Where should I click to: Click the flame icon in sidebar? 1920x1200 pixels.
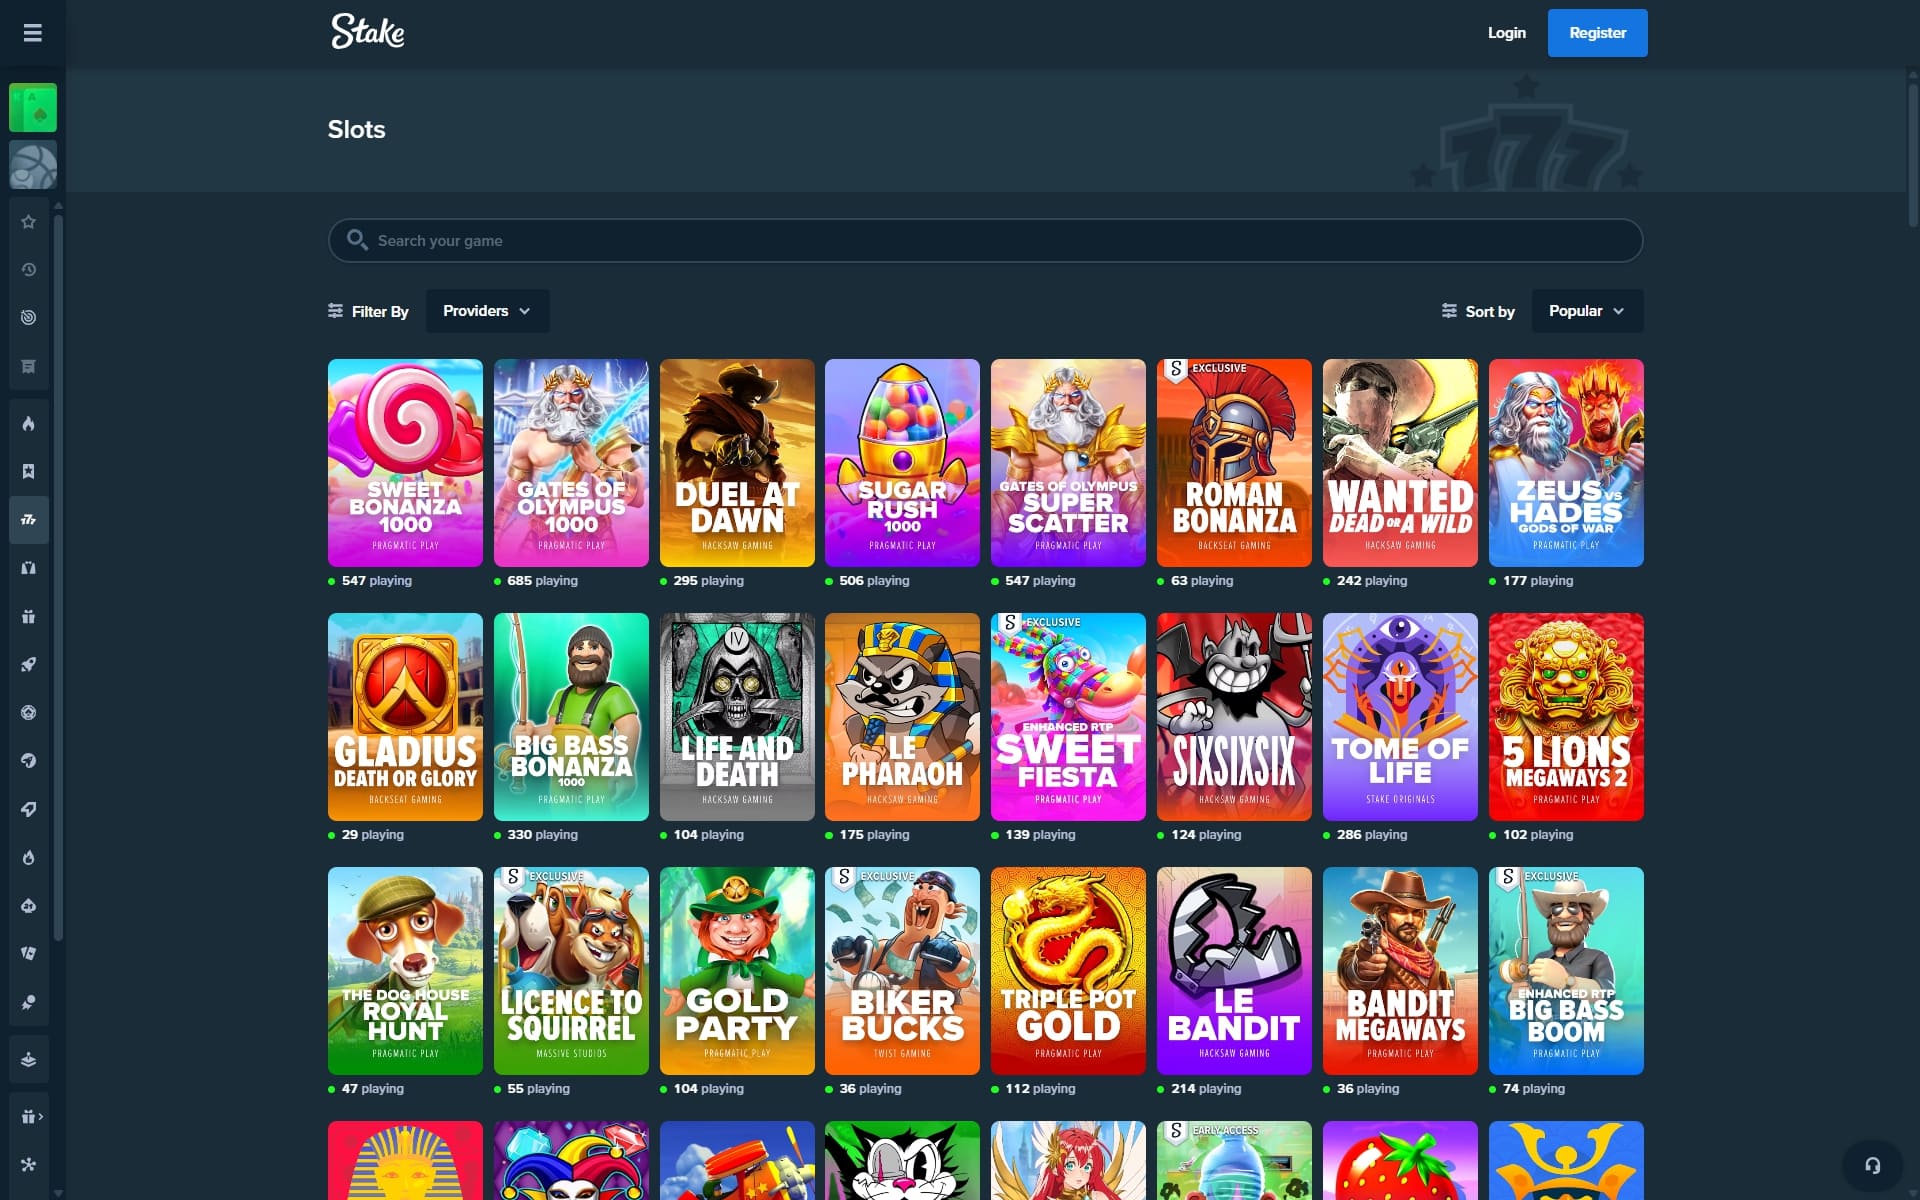pos(29,424)
